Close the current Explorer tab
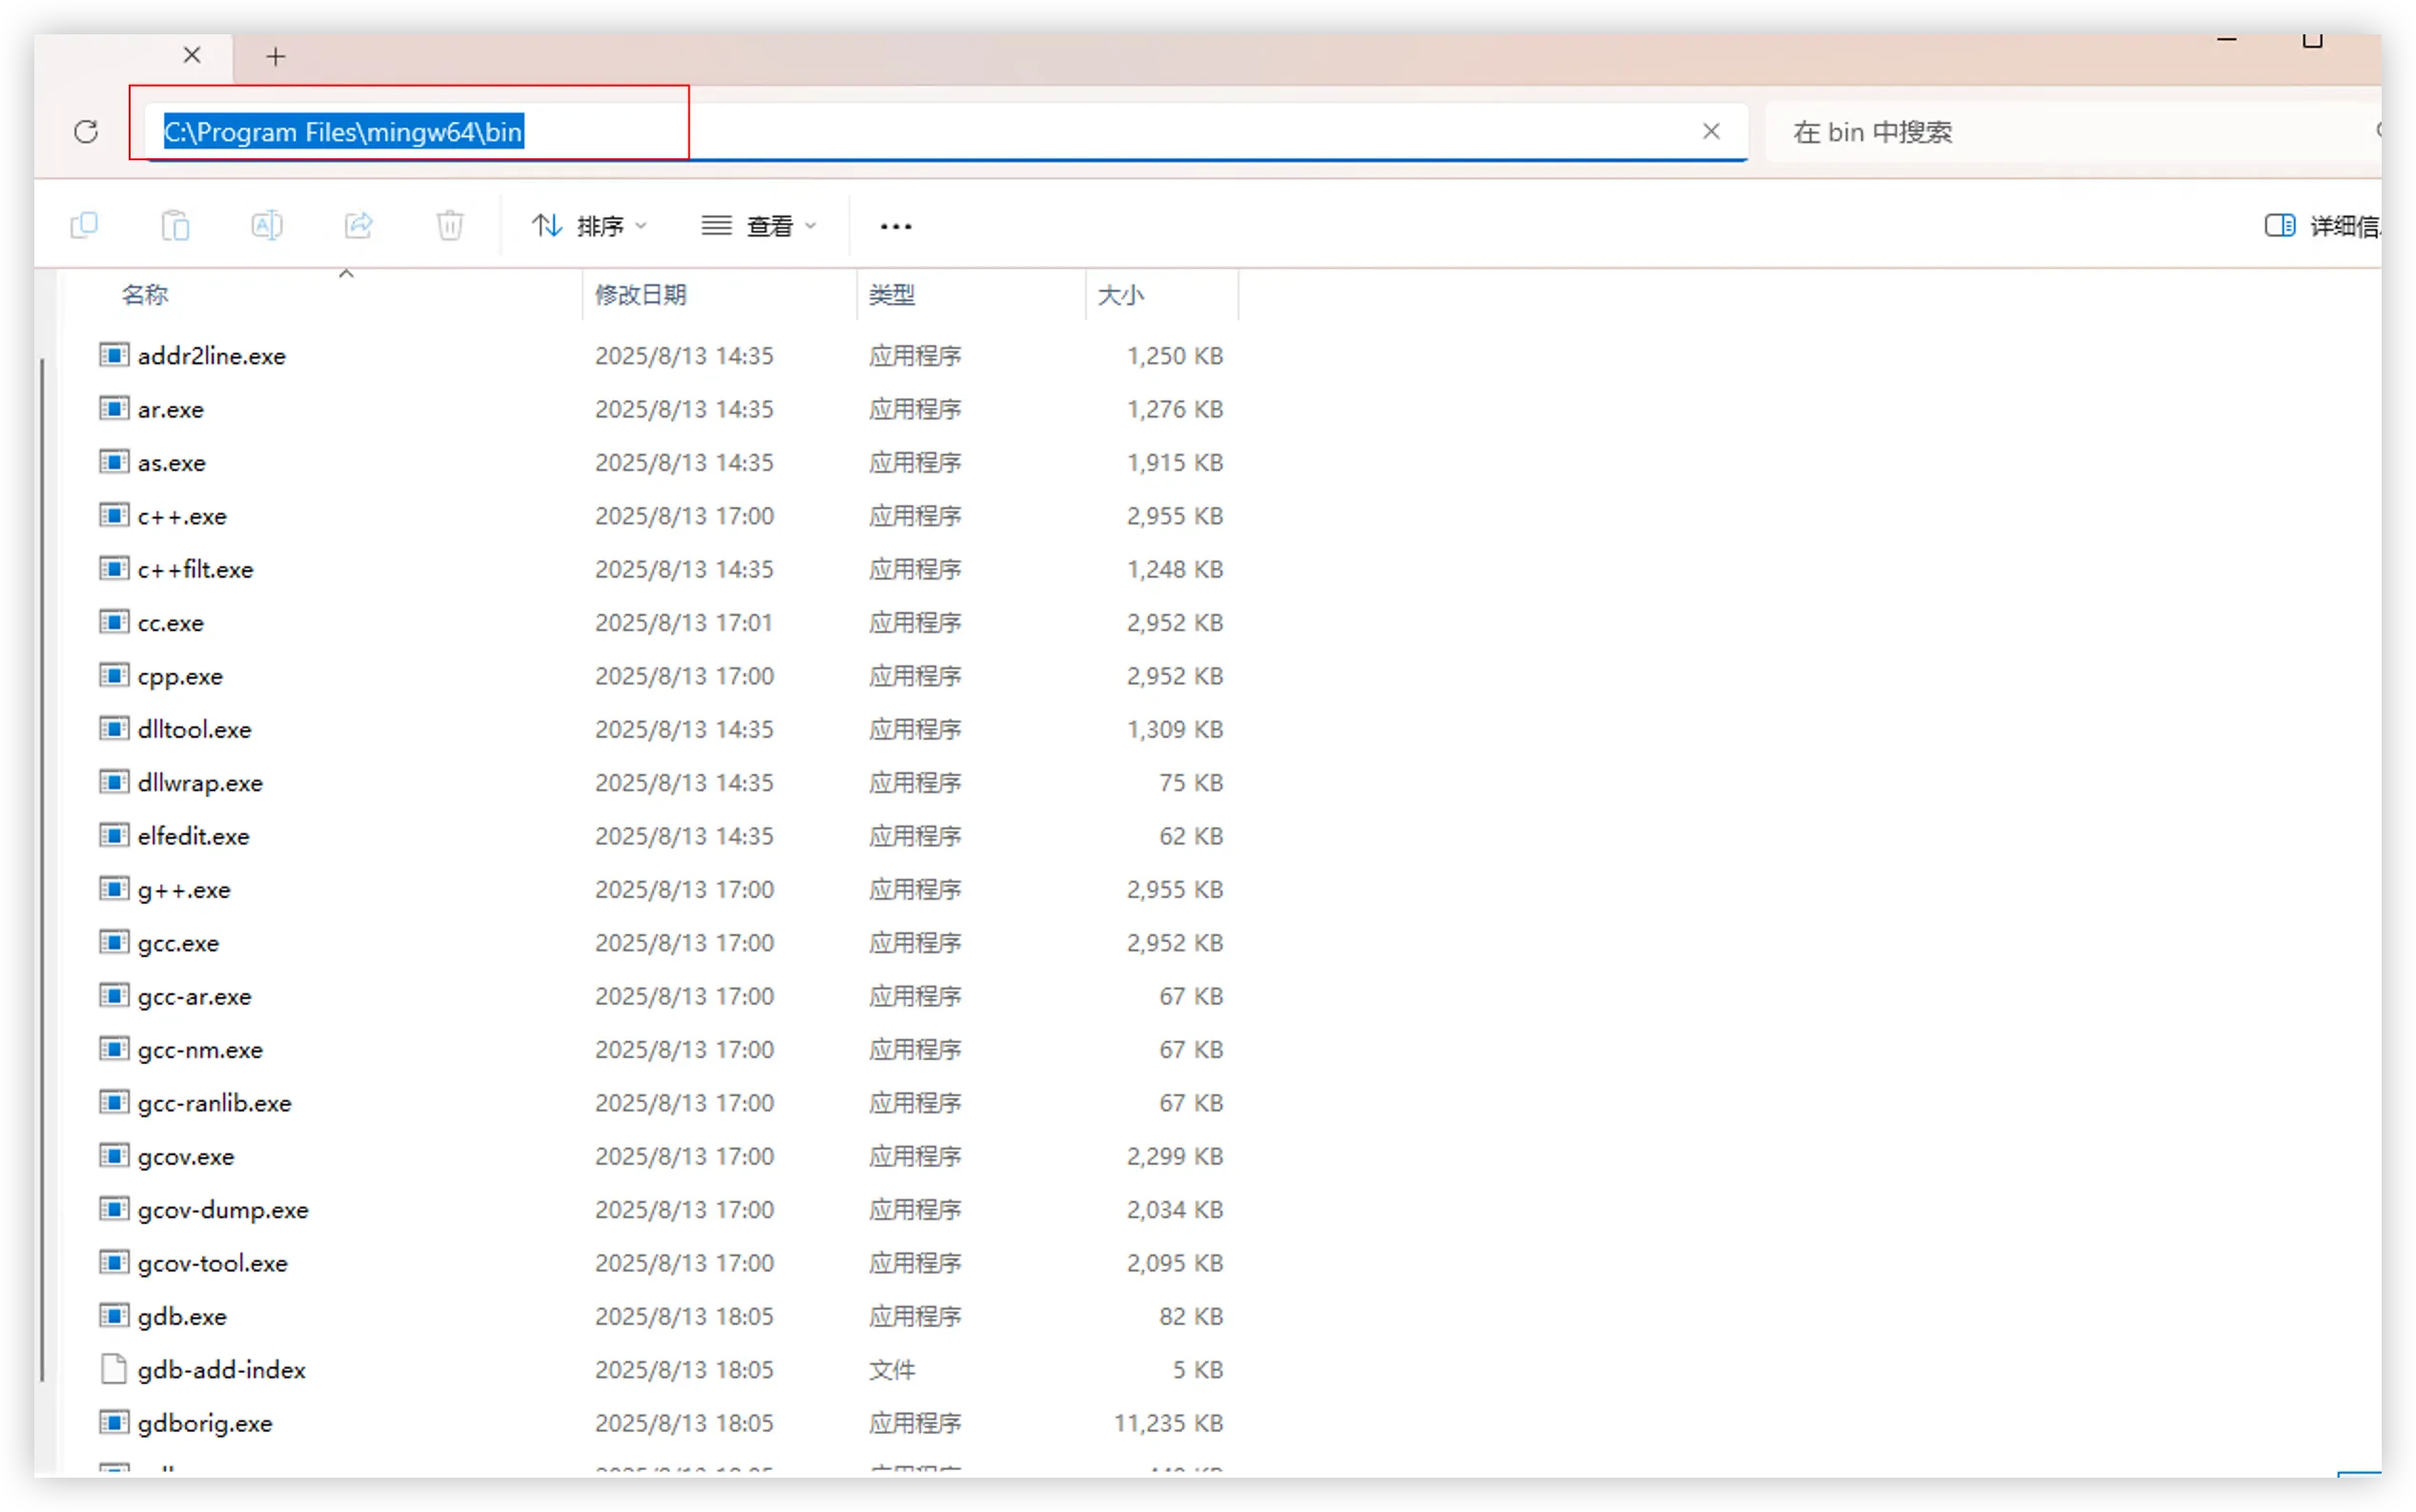This screenshot has width=2416, height=1512. 192,56
